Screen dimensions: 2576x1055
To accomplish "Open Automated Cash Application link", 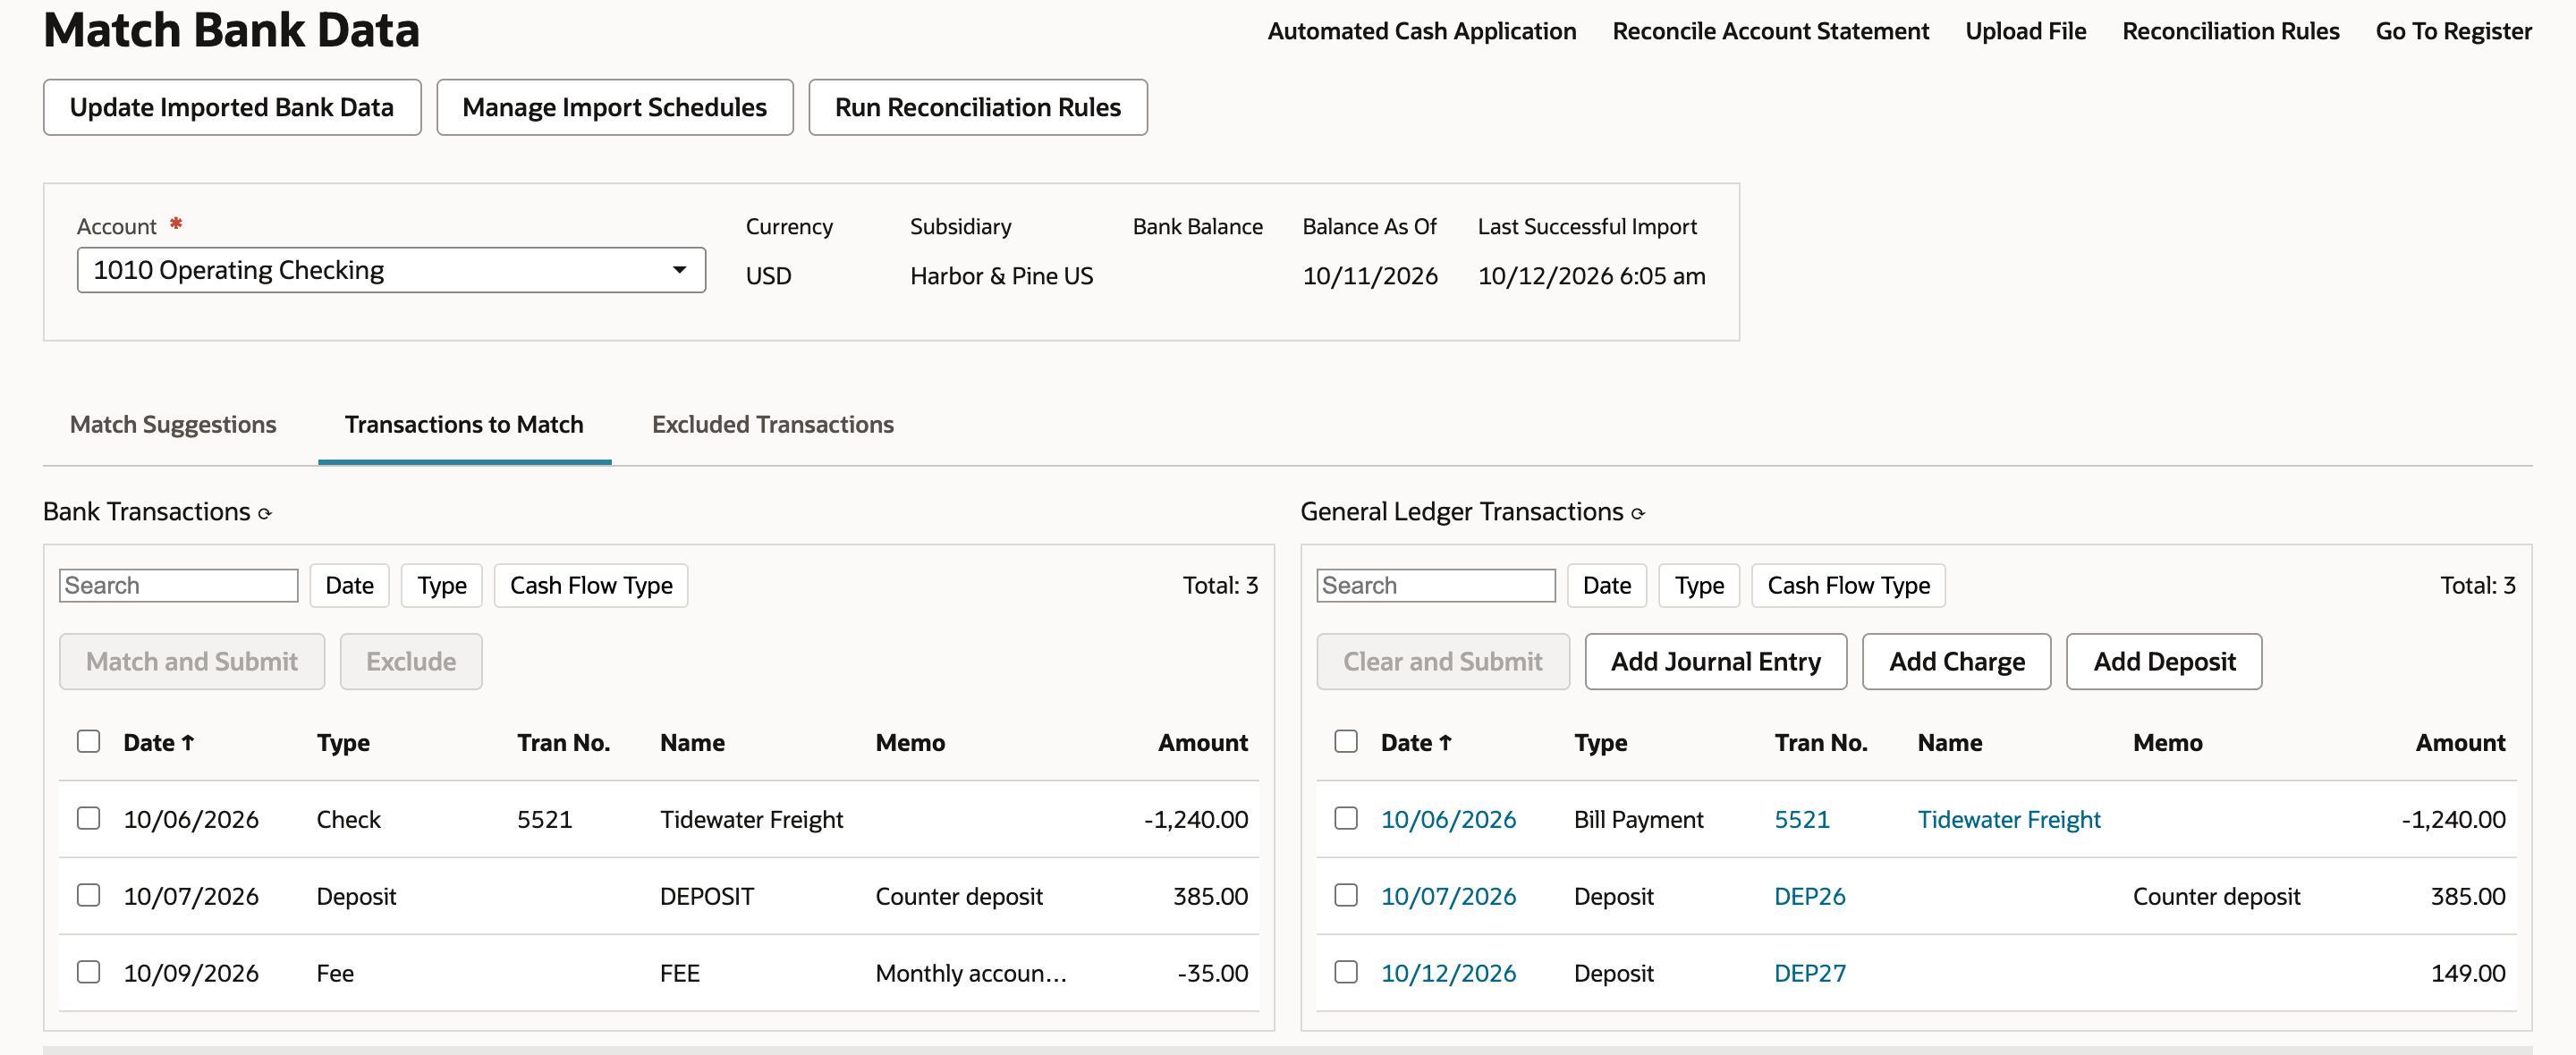I will (x=1422, y=31).
